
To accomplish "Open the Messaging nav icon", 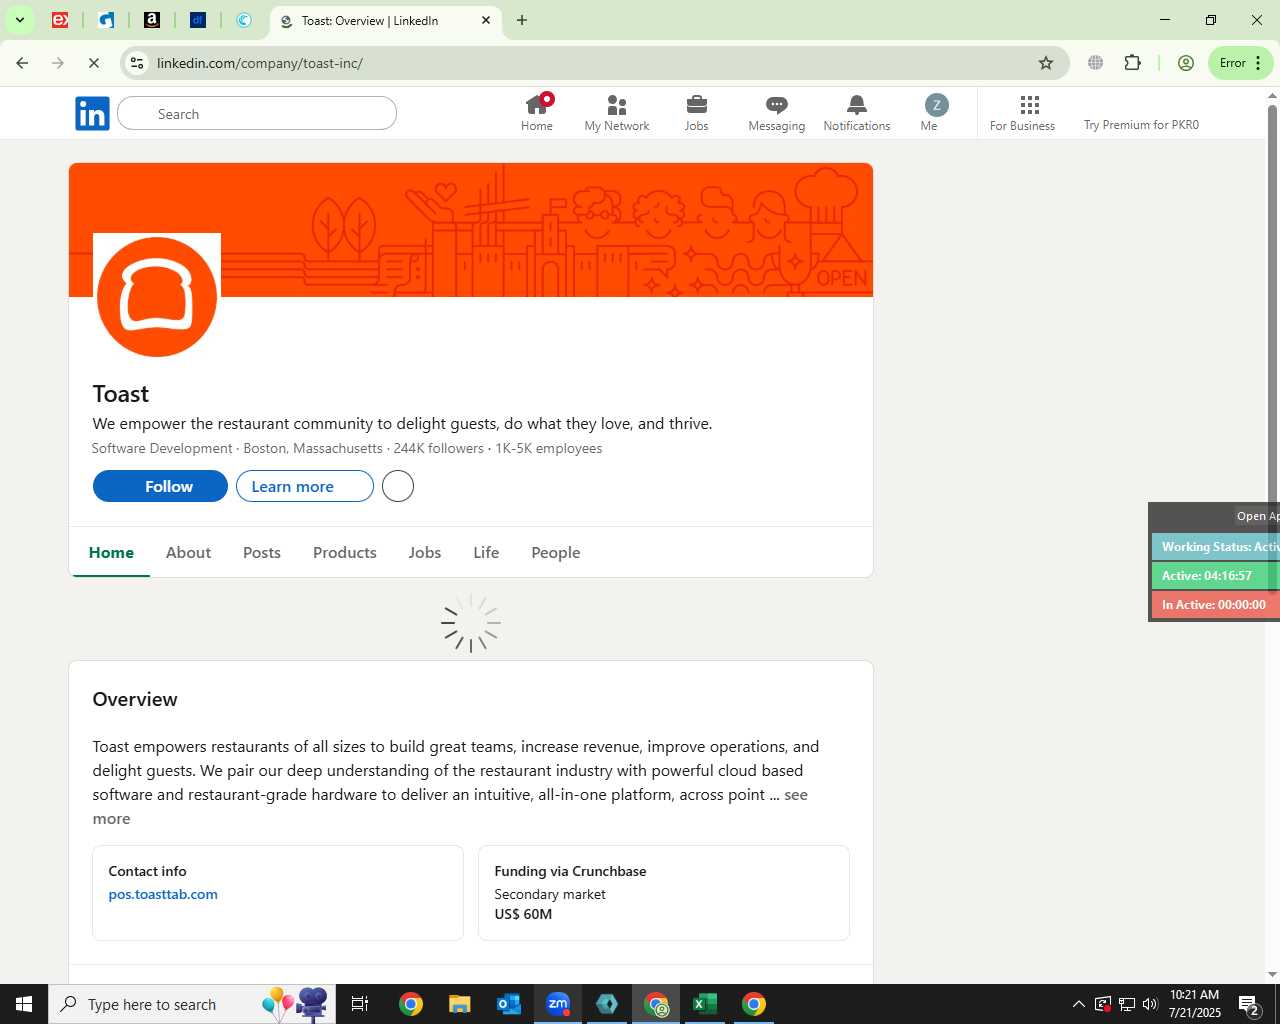I will point(777,113).
